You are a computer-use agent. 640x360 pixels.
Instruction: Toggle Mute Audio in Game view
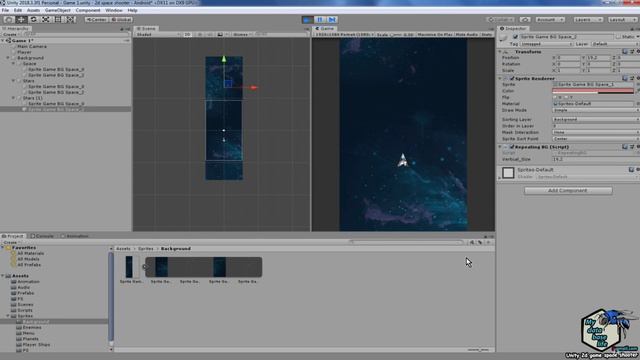[466, 35]
